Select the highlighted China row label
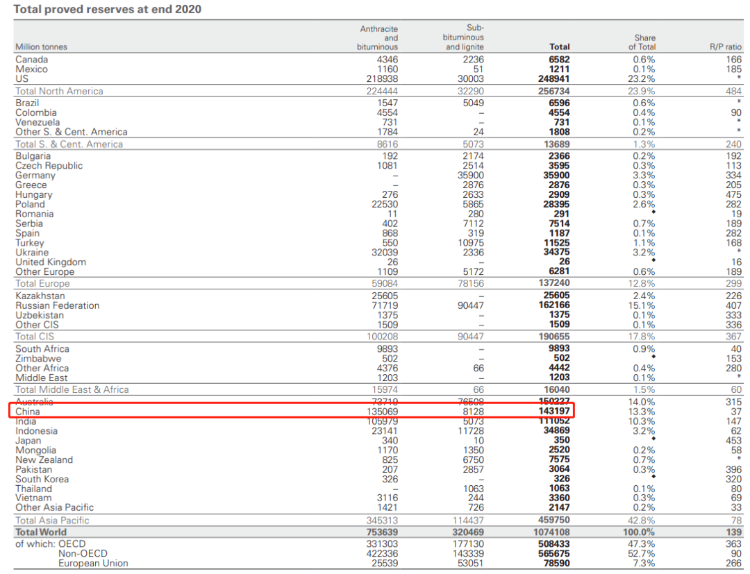The height and width of the screenshot is (574, 750). click(29, 411)
